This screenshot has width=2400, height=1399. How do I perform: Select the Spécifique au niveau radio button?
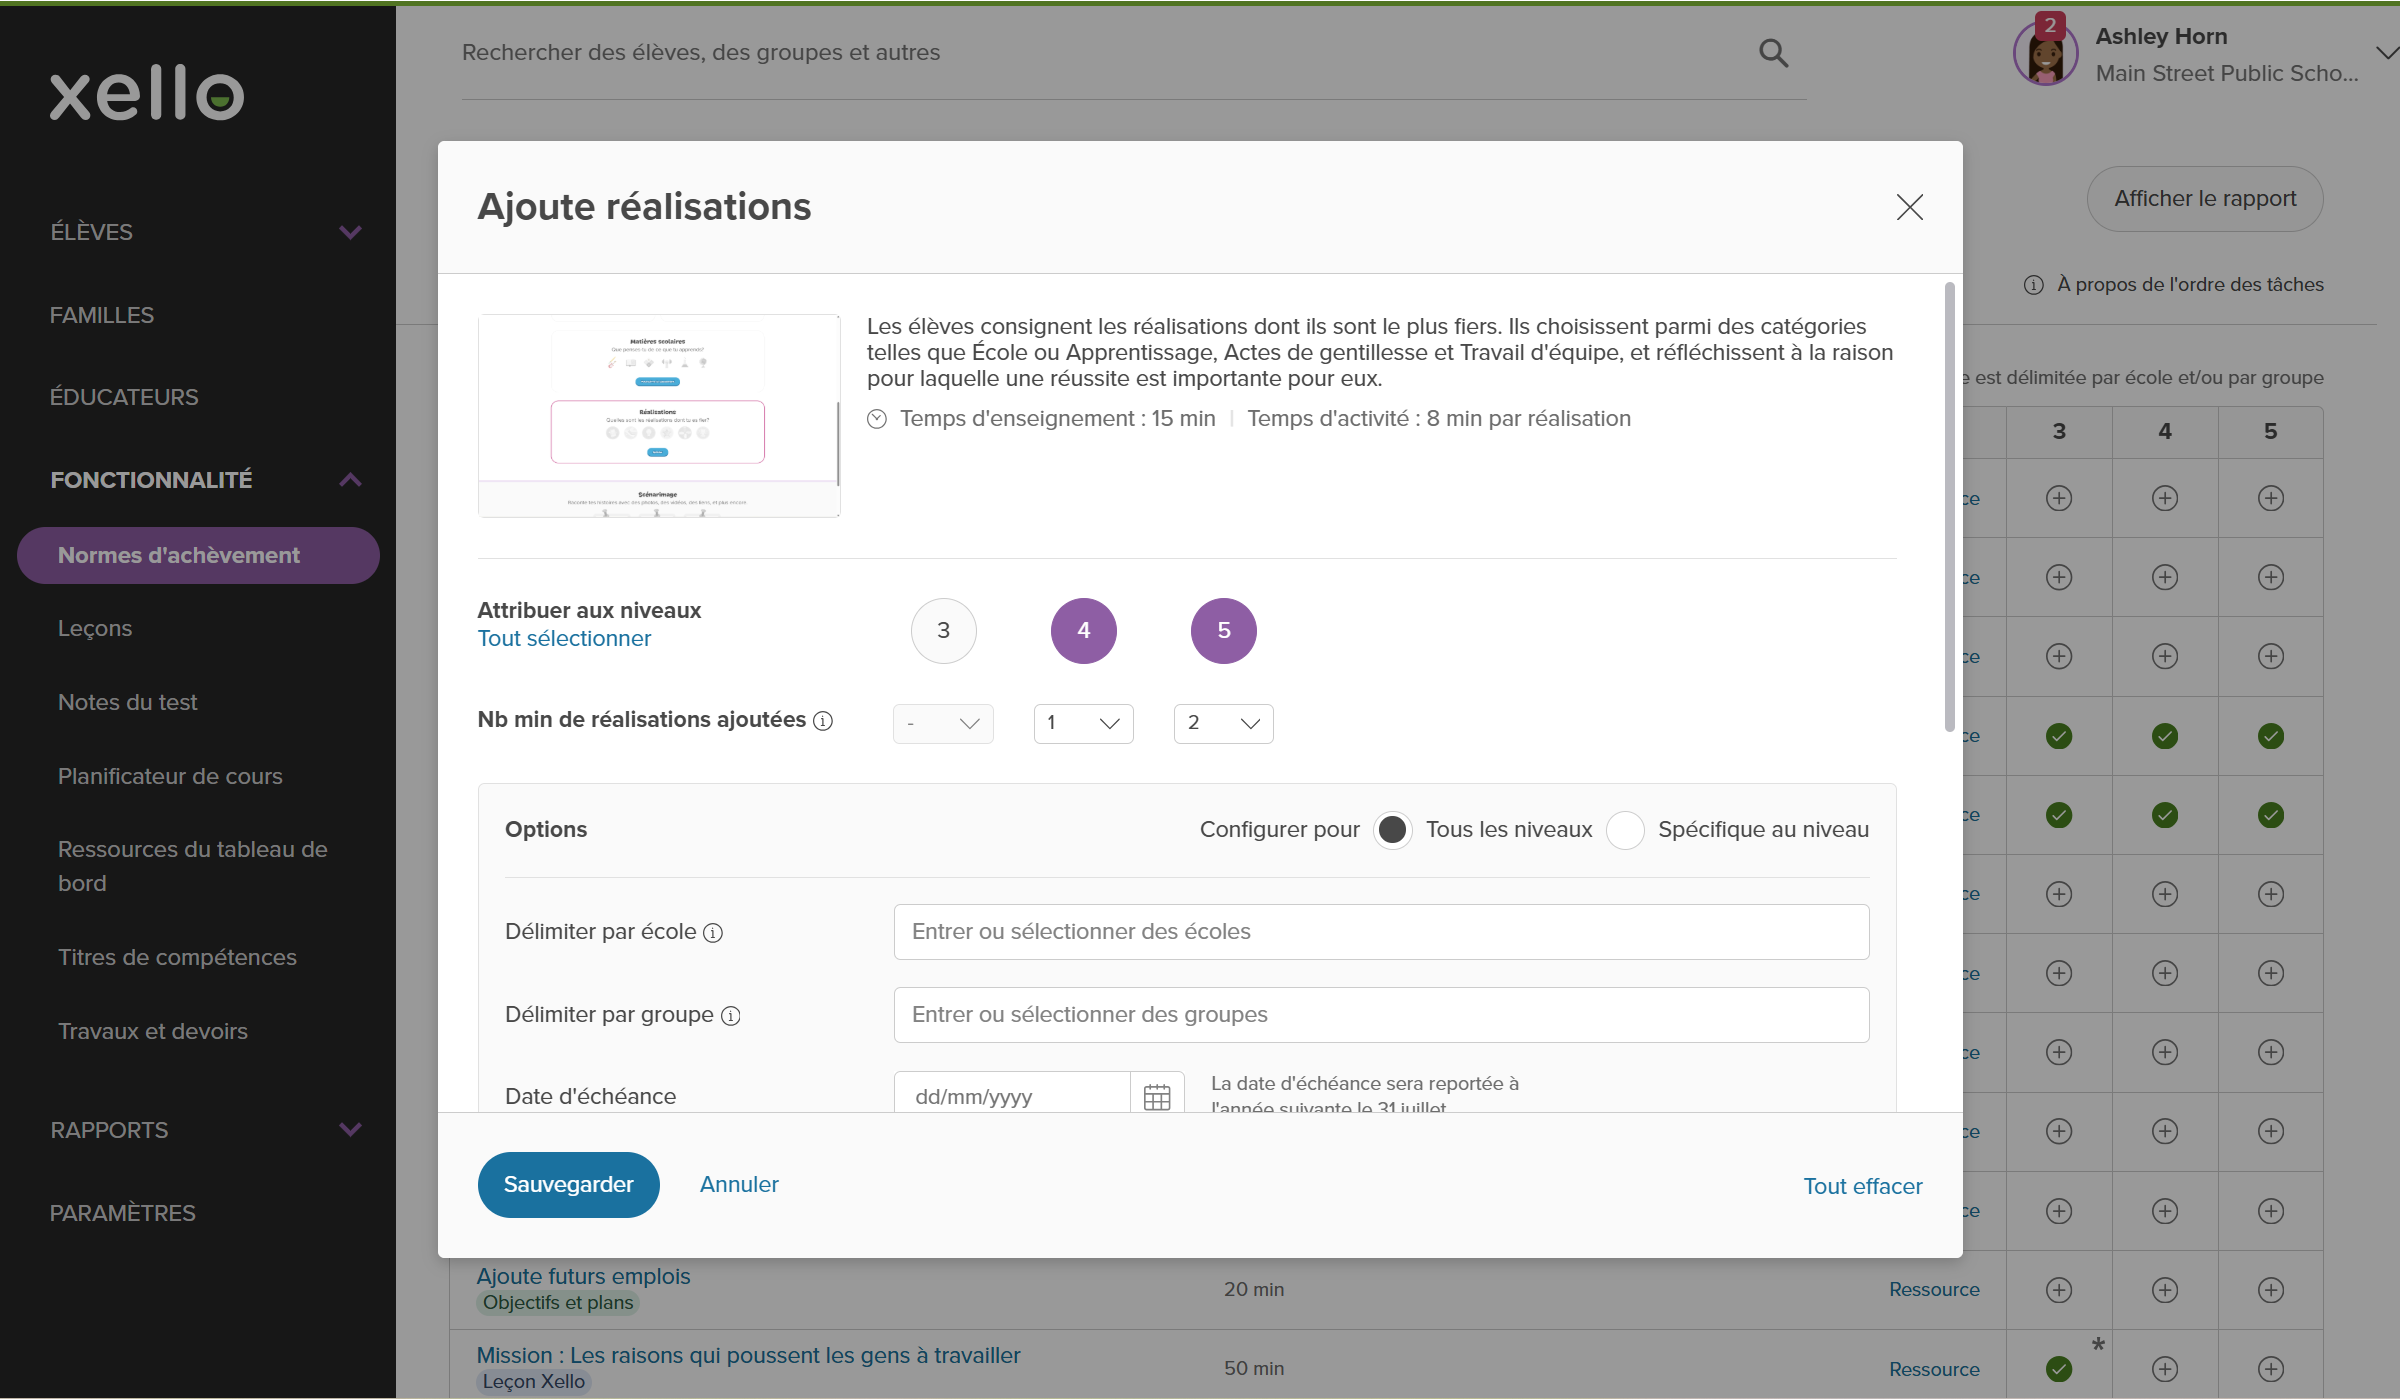point(1625,830)
